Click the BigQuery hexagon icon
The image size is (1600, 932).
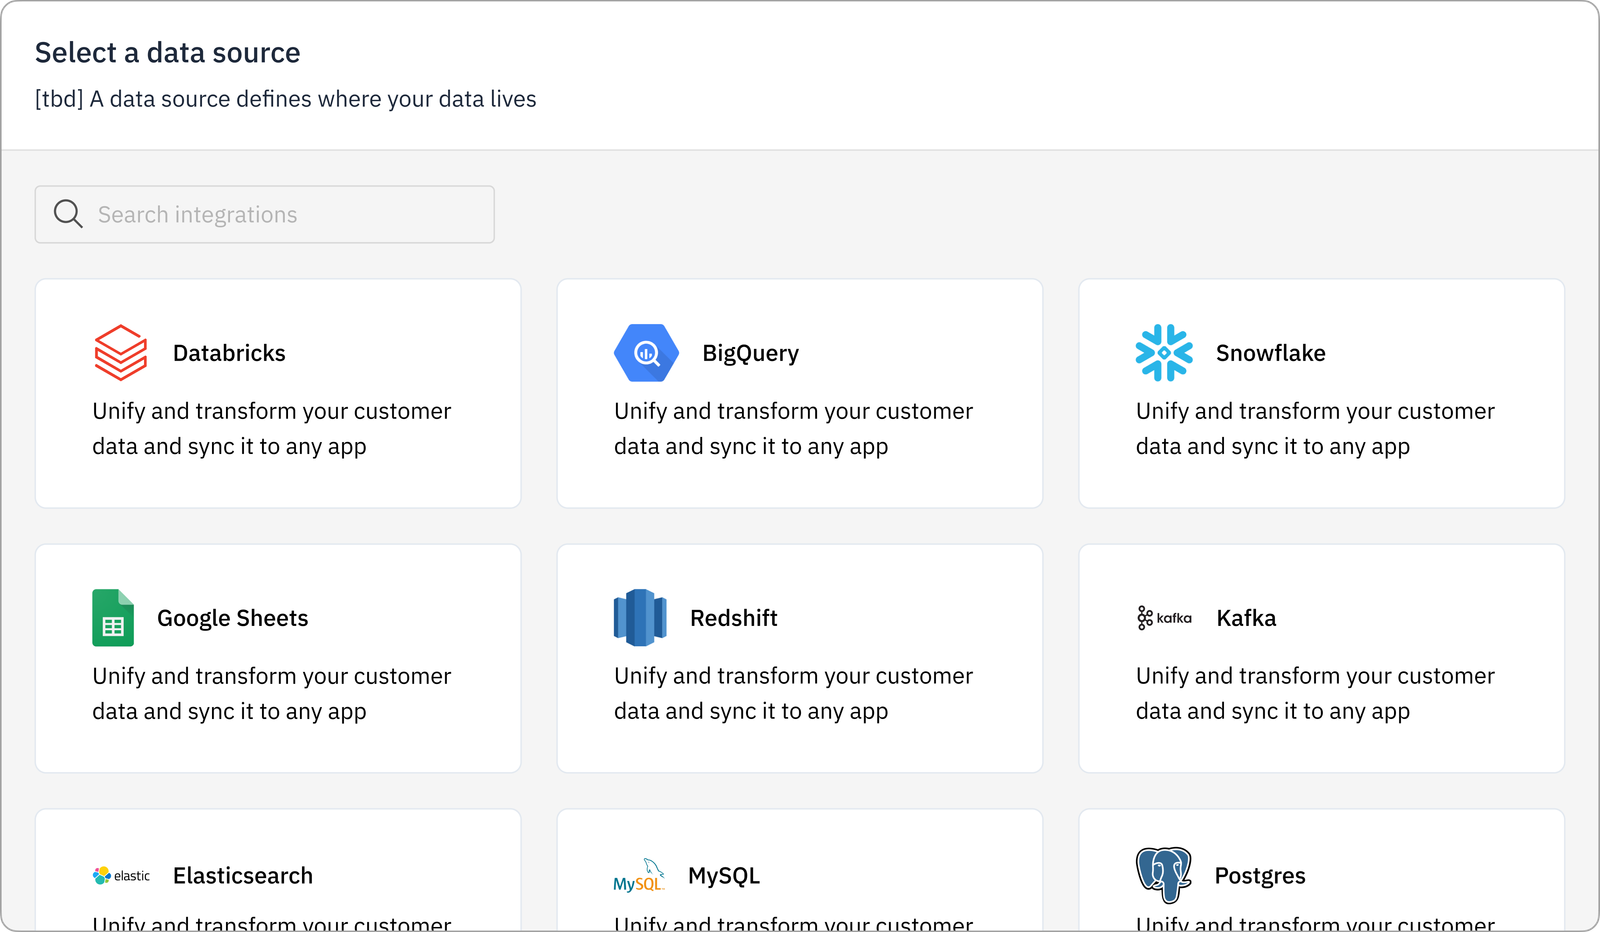645,352
